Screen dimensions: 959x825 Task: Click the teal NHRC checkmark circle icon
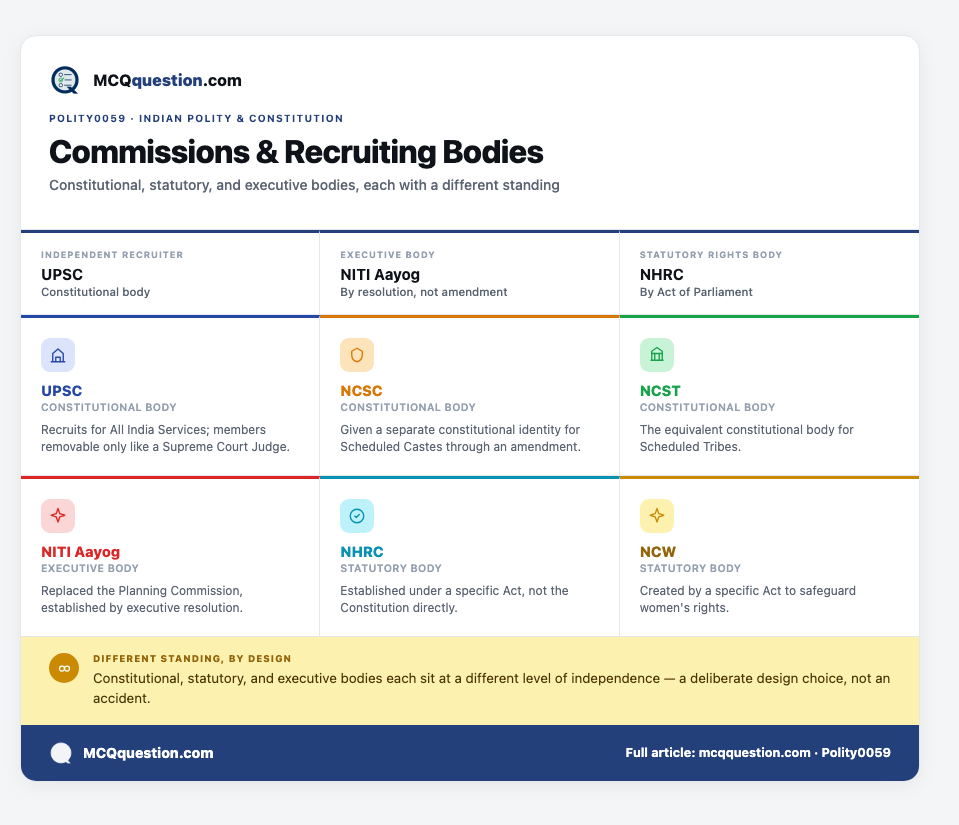tap(357, 516)
